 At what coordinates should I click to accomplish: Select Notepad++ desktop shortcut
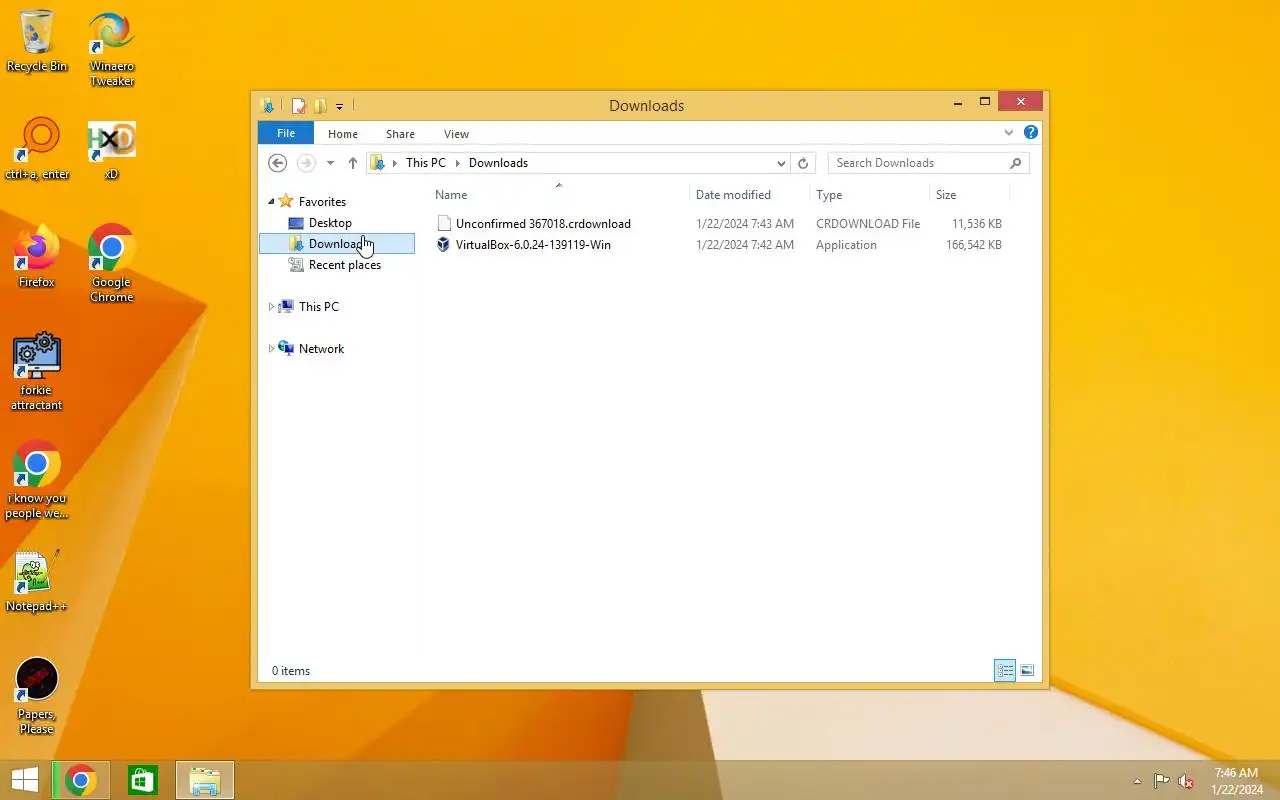(37, 581)
